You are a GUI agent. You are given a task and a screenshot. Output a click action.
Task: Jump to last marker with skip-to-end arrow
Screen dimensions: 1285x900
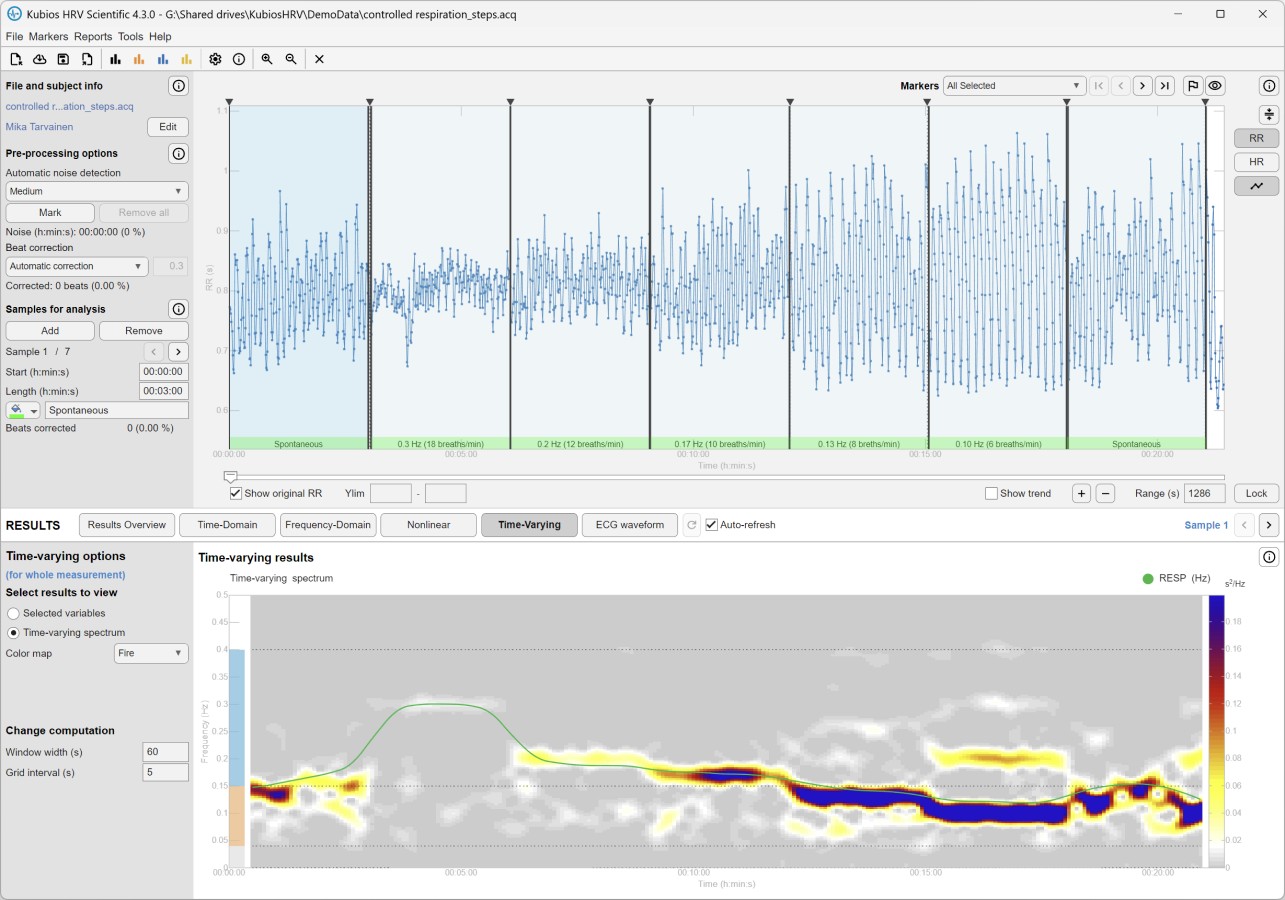coord(1164,86)
